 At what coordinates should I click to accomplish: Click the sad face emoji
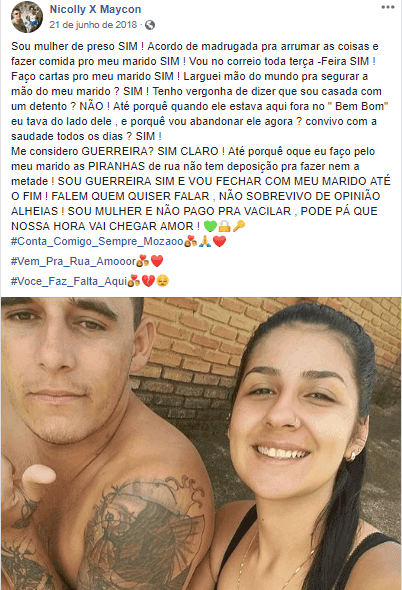[163, 281]
